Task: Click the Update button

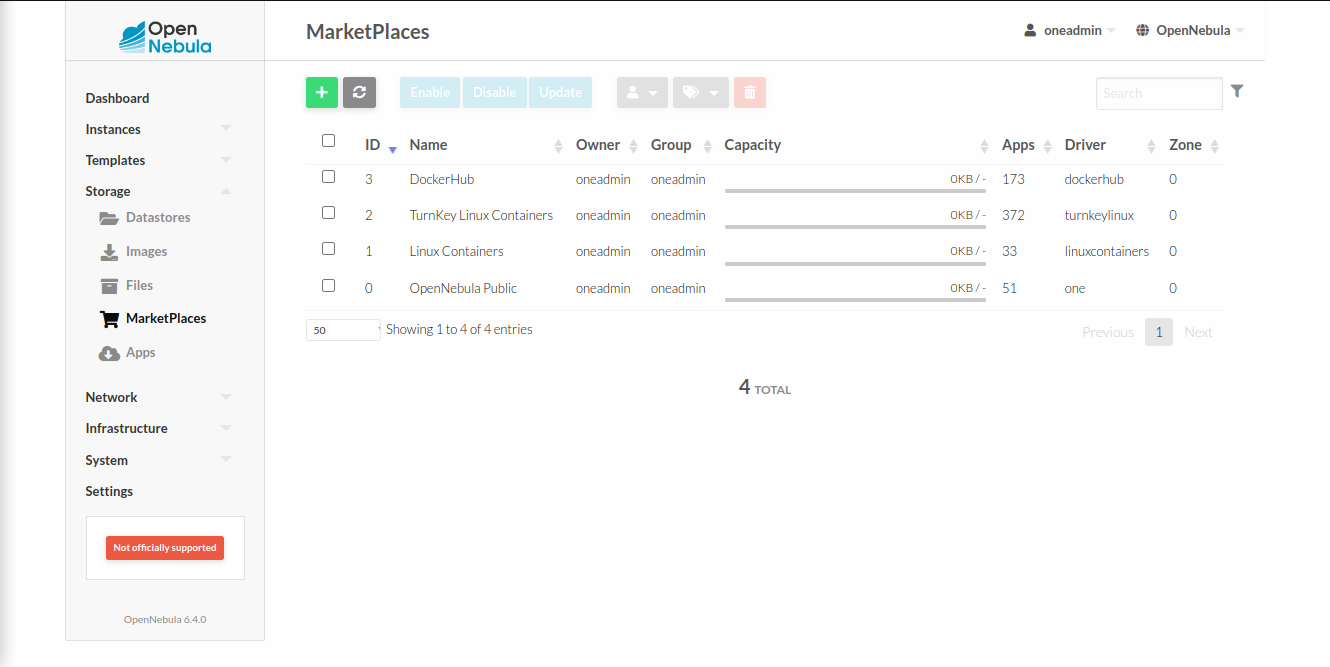Action: point(560,92)
